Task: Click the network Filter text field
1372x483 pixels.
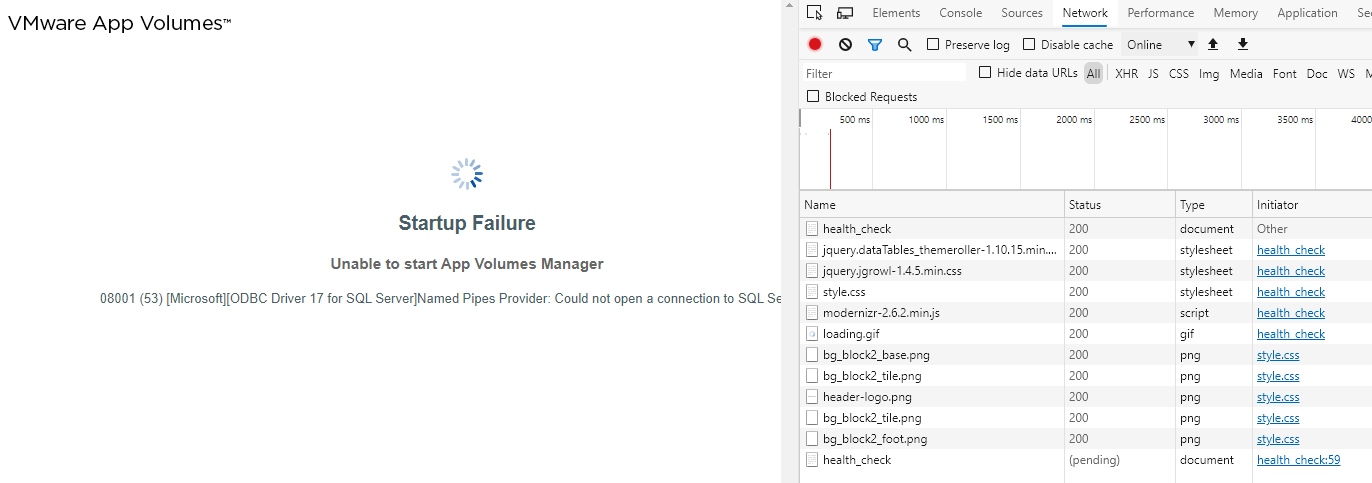Action: (885, 74)
